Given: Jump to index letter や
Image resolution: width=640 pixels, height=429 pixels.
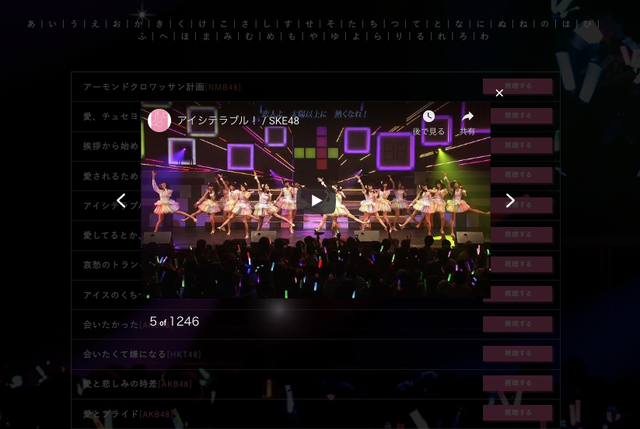Looking at the screenshot, I should click(313, 36).
